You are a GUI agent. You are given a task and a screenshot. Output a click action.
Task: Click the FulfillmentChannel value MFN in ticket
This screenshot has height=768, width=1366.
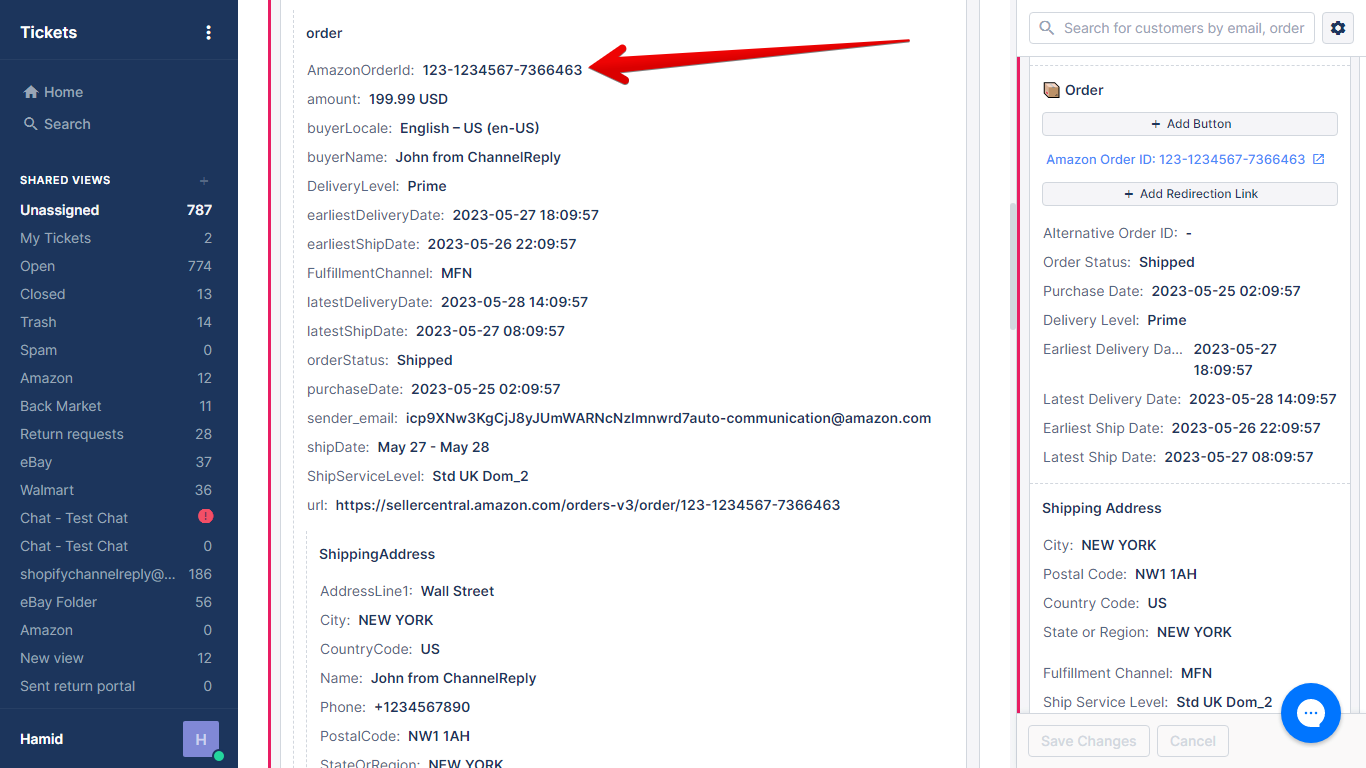[x=456, y=273]
